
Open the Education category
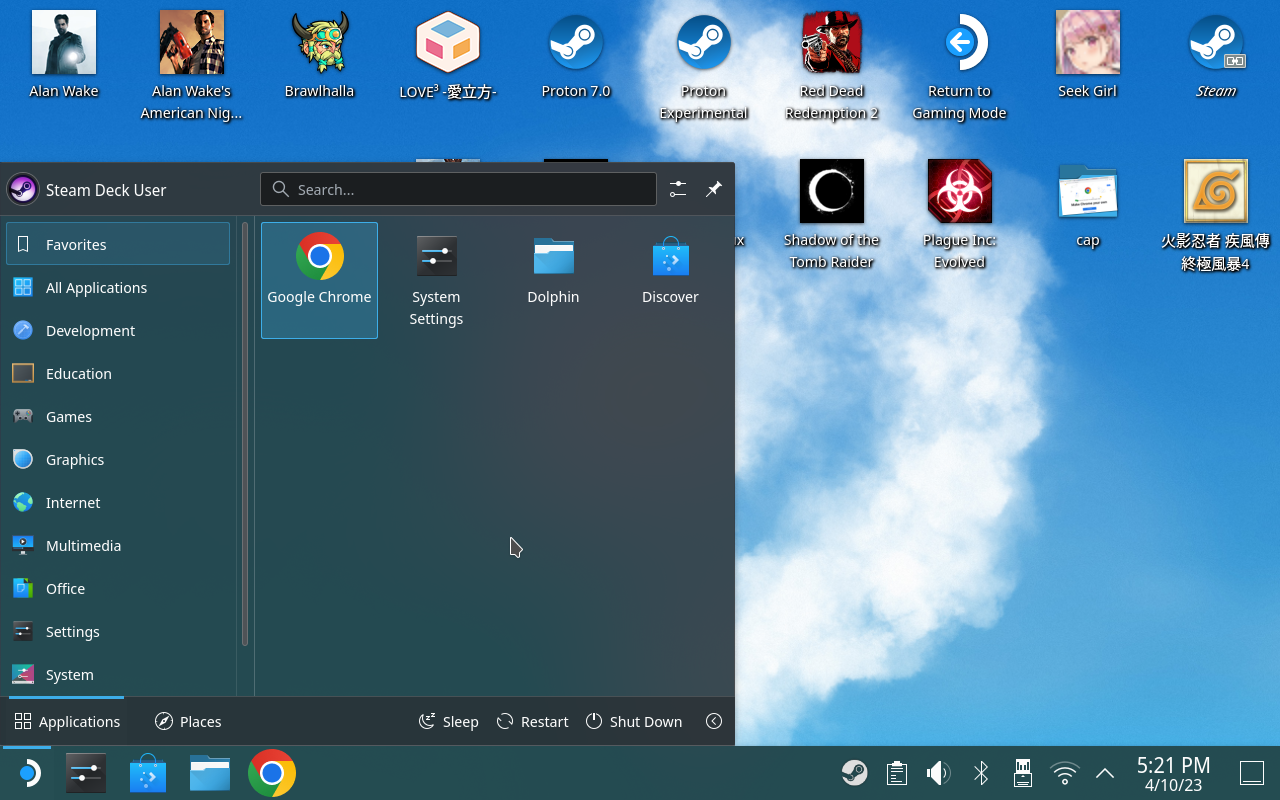pyautogui.click(x=118, y=373)
